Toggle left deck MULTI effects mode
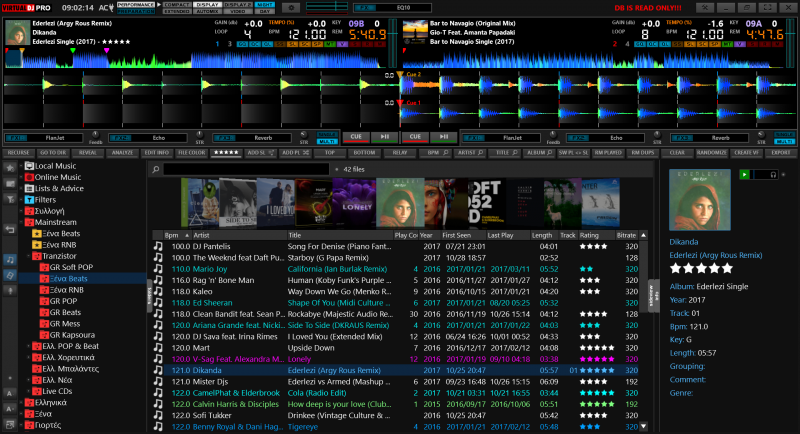This screenshot has height=434, width=800. 327,141
